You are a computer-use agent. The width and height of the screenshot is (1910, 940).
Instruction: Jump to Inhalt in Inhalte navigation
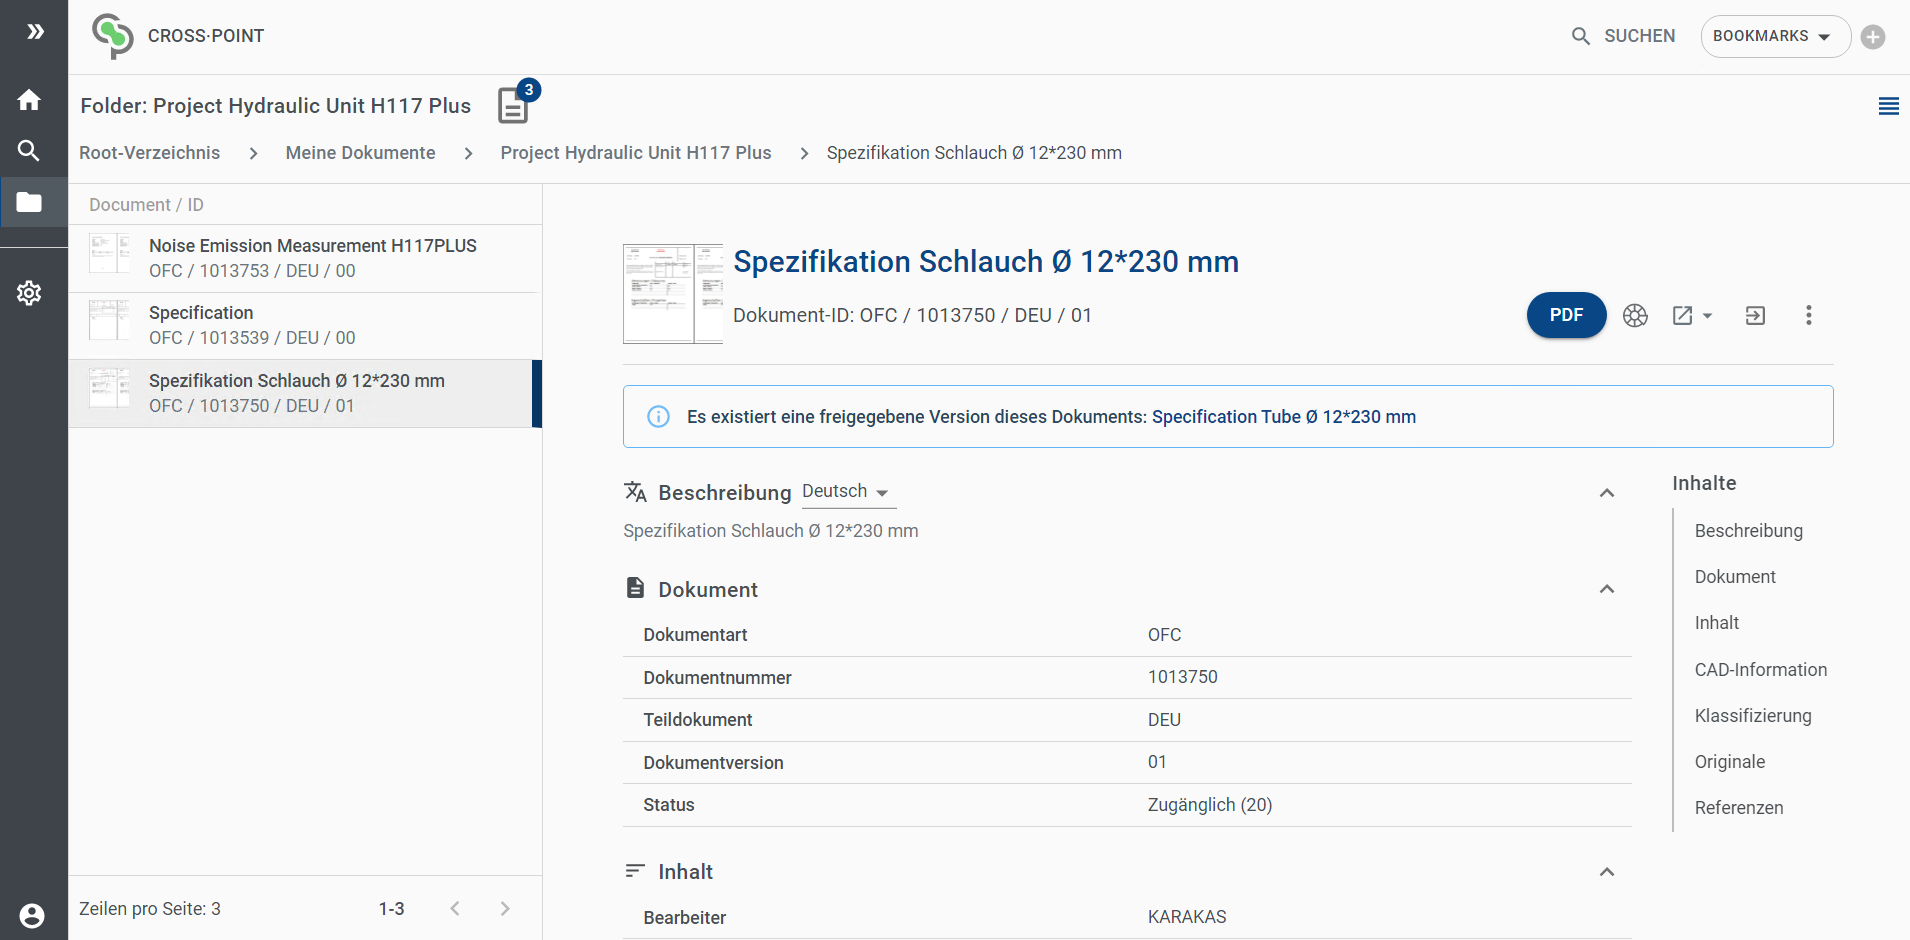(1716, 623)
